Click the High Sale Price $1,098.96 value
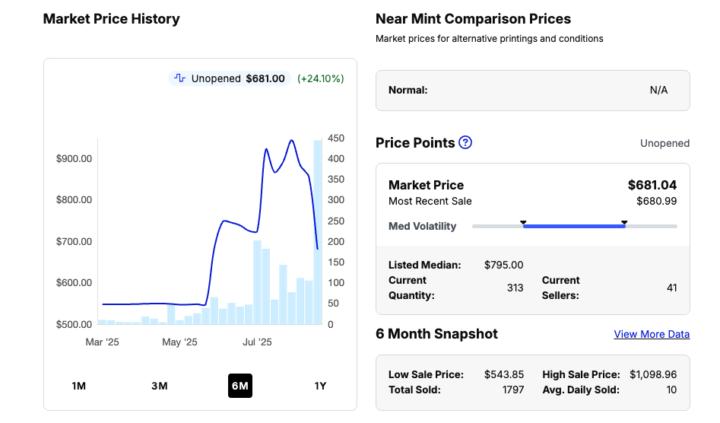 (653, 374)
